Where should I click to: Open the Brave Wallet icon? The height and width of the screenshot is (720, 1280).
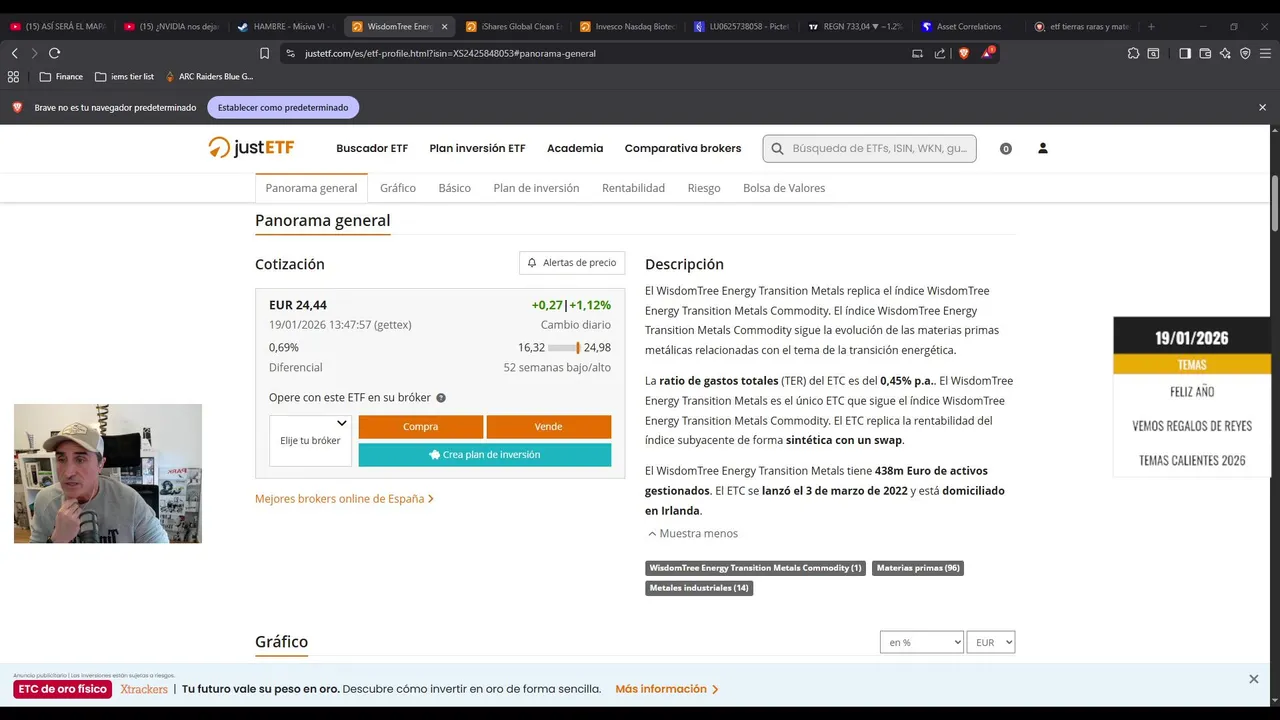click(x=1205, y=53)
